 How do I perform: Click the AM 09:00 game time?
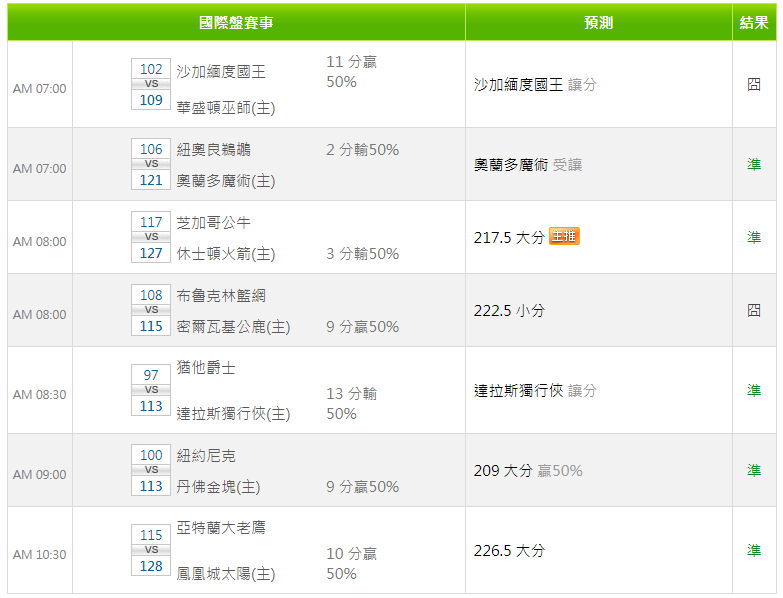[39, 474]
